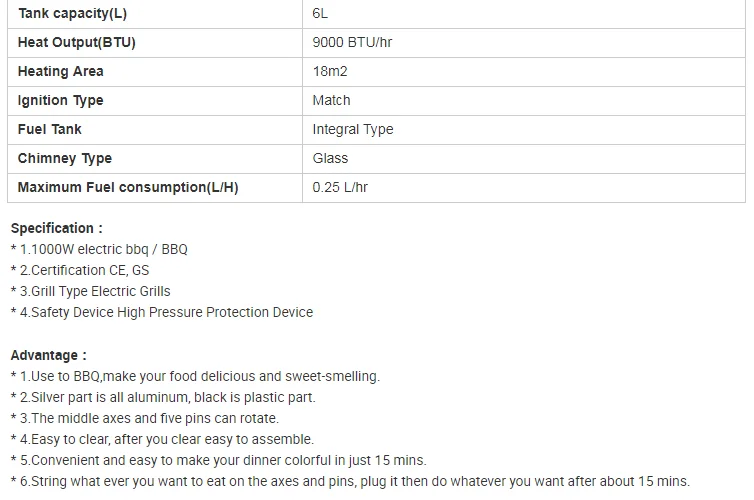The width and height of the screenshot is (754, 500).
Task: Click the Fuel Tank row label
Action: 155,130
